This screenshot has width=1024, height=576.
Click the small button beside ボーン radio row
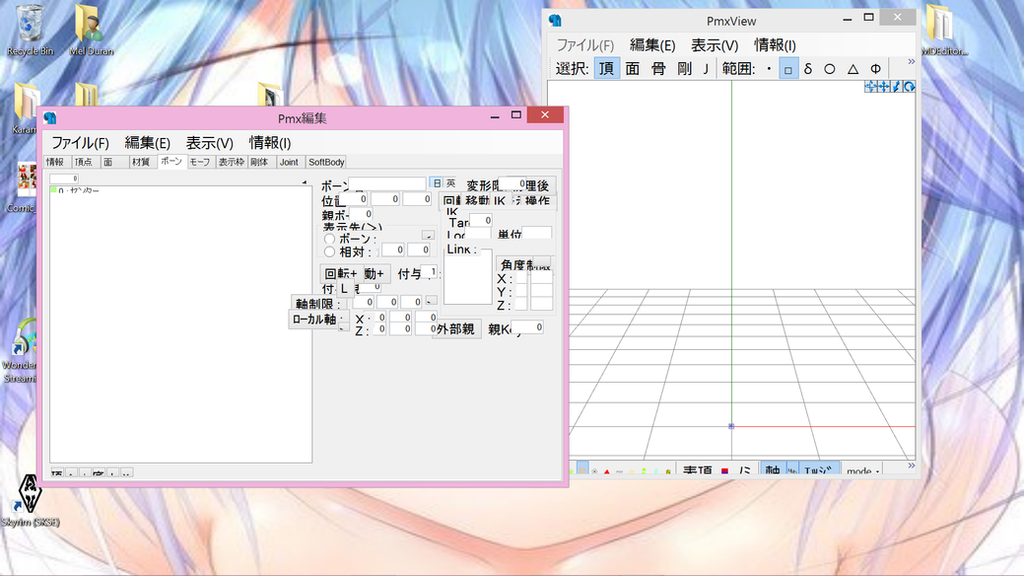[428, 235]
